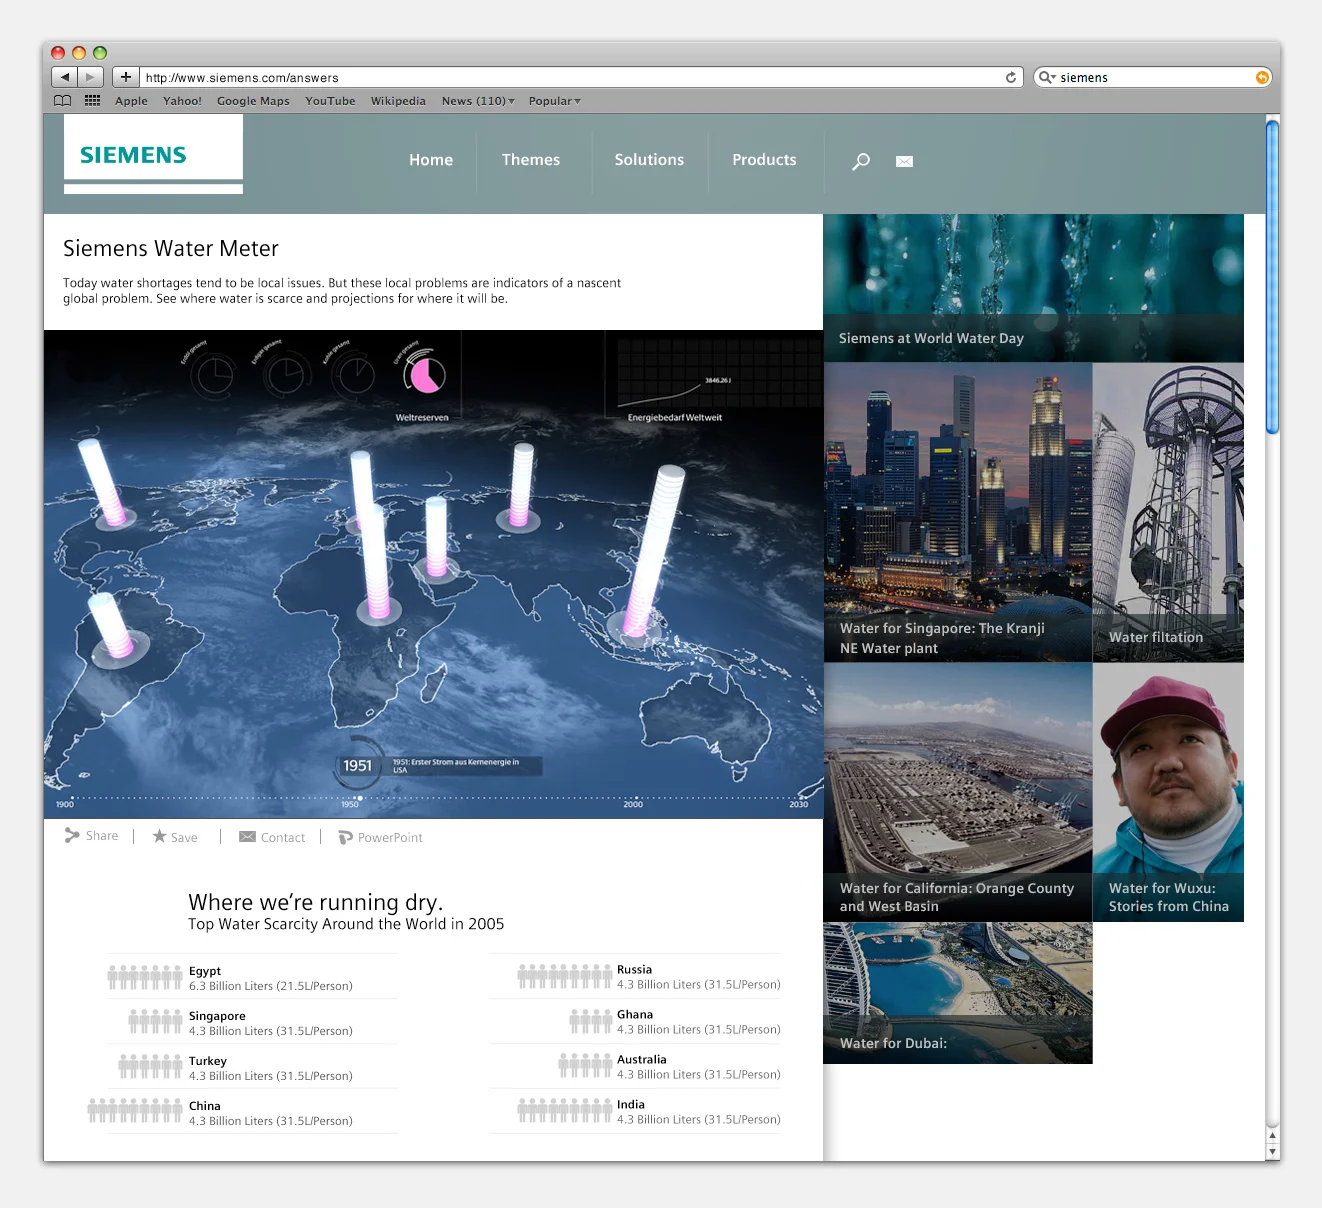Open Top Sites grid icon
Image resolution: width=1322 pixels, height=1208 pixels.
click(92, 100)
